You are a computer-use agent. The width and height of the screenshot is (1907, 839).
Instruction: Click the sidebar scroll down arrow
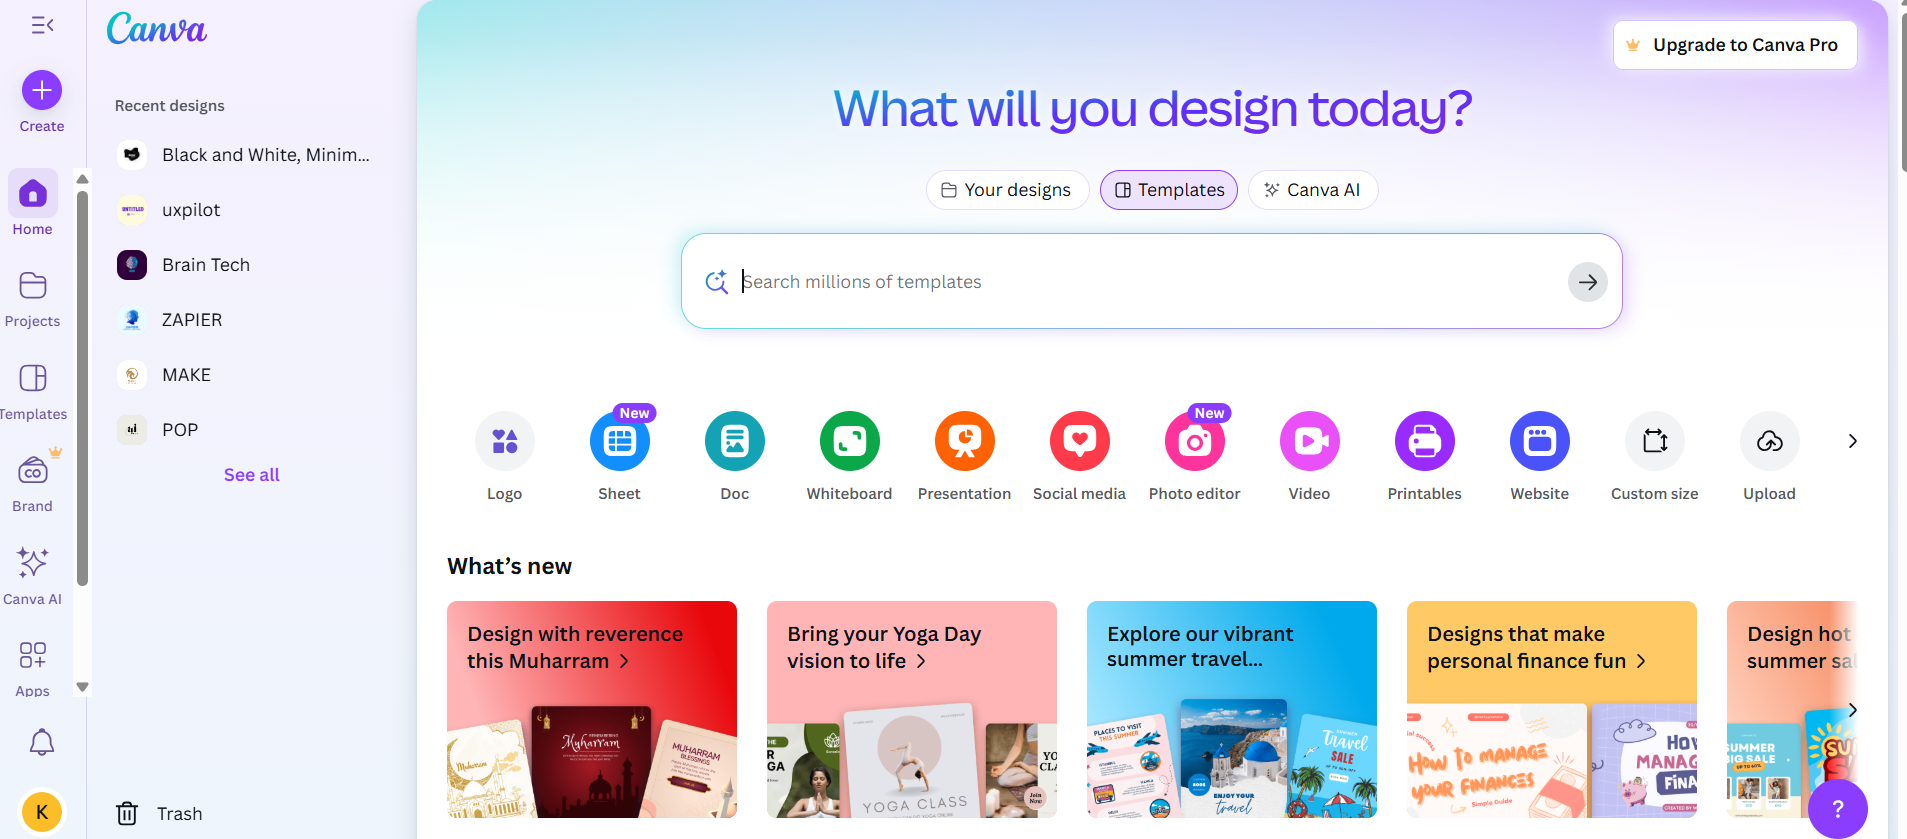tap(83, 687)
